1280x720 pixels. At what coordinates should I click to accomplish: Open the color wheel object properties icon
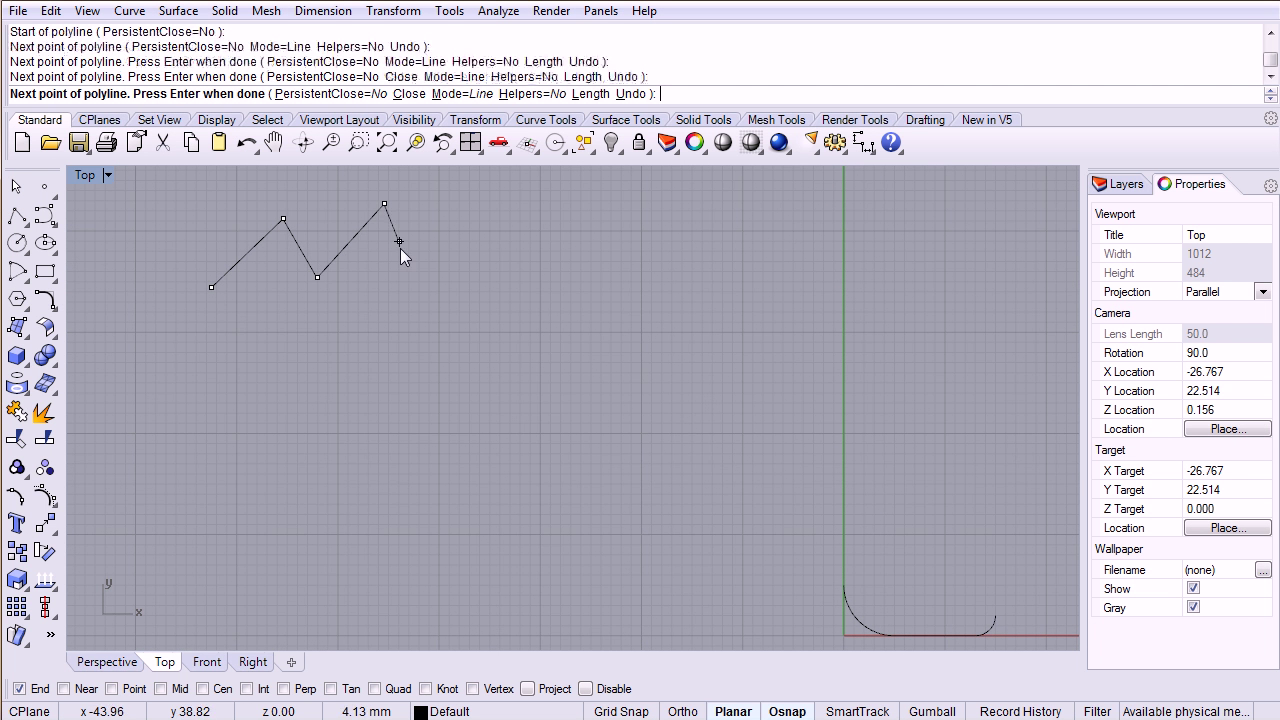point(695,143)
